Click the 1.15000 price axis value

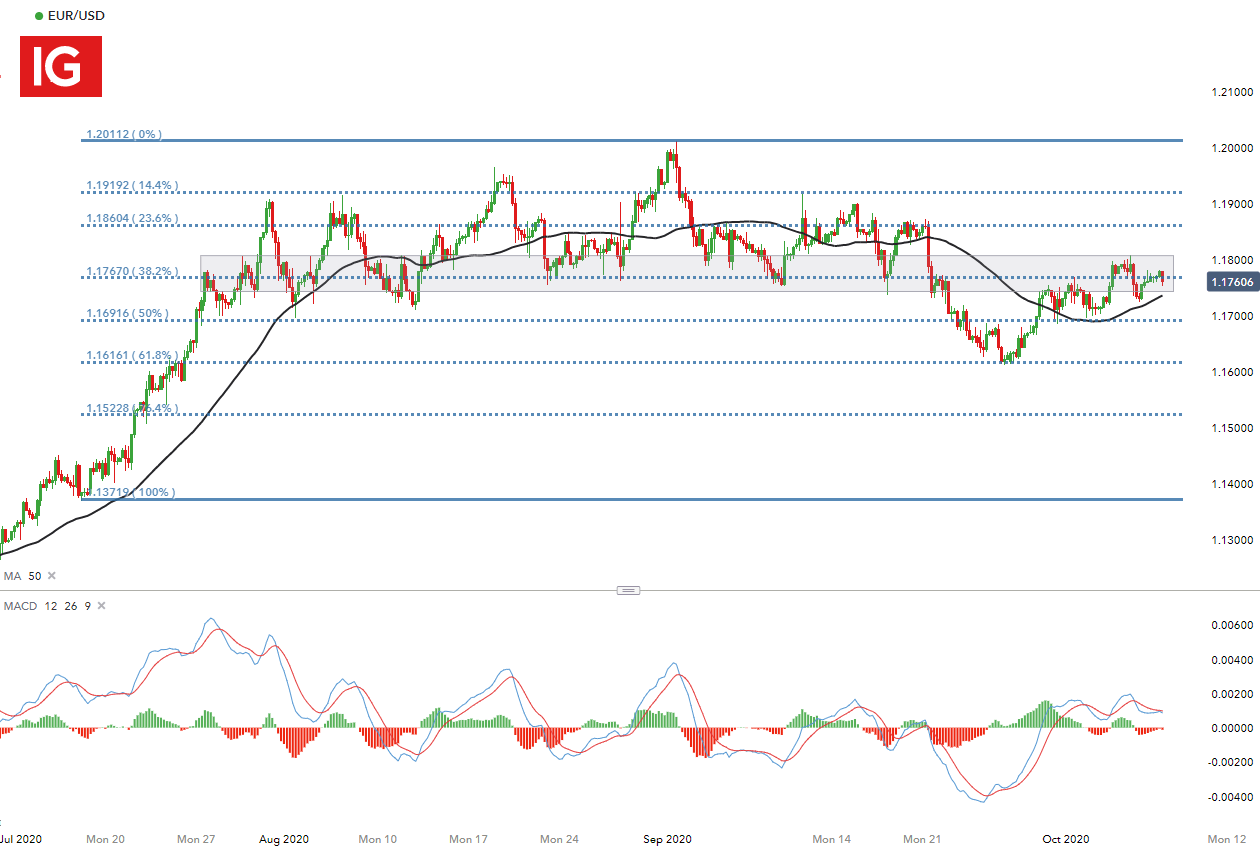[x=1232, y=428]
